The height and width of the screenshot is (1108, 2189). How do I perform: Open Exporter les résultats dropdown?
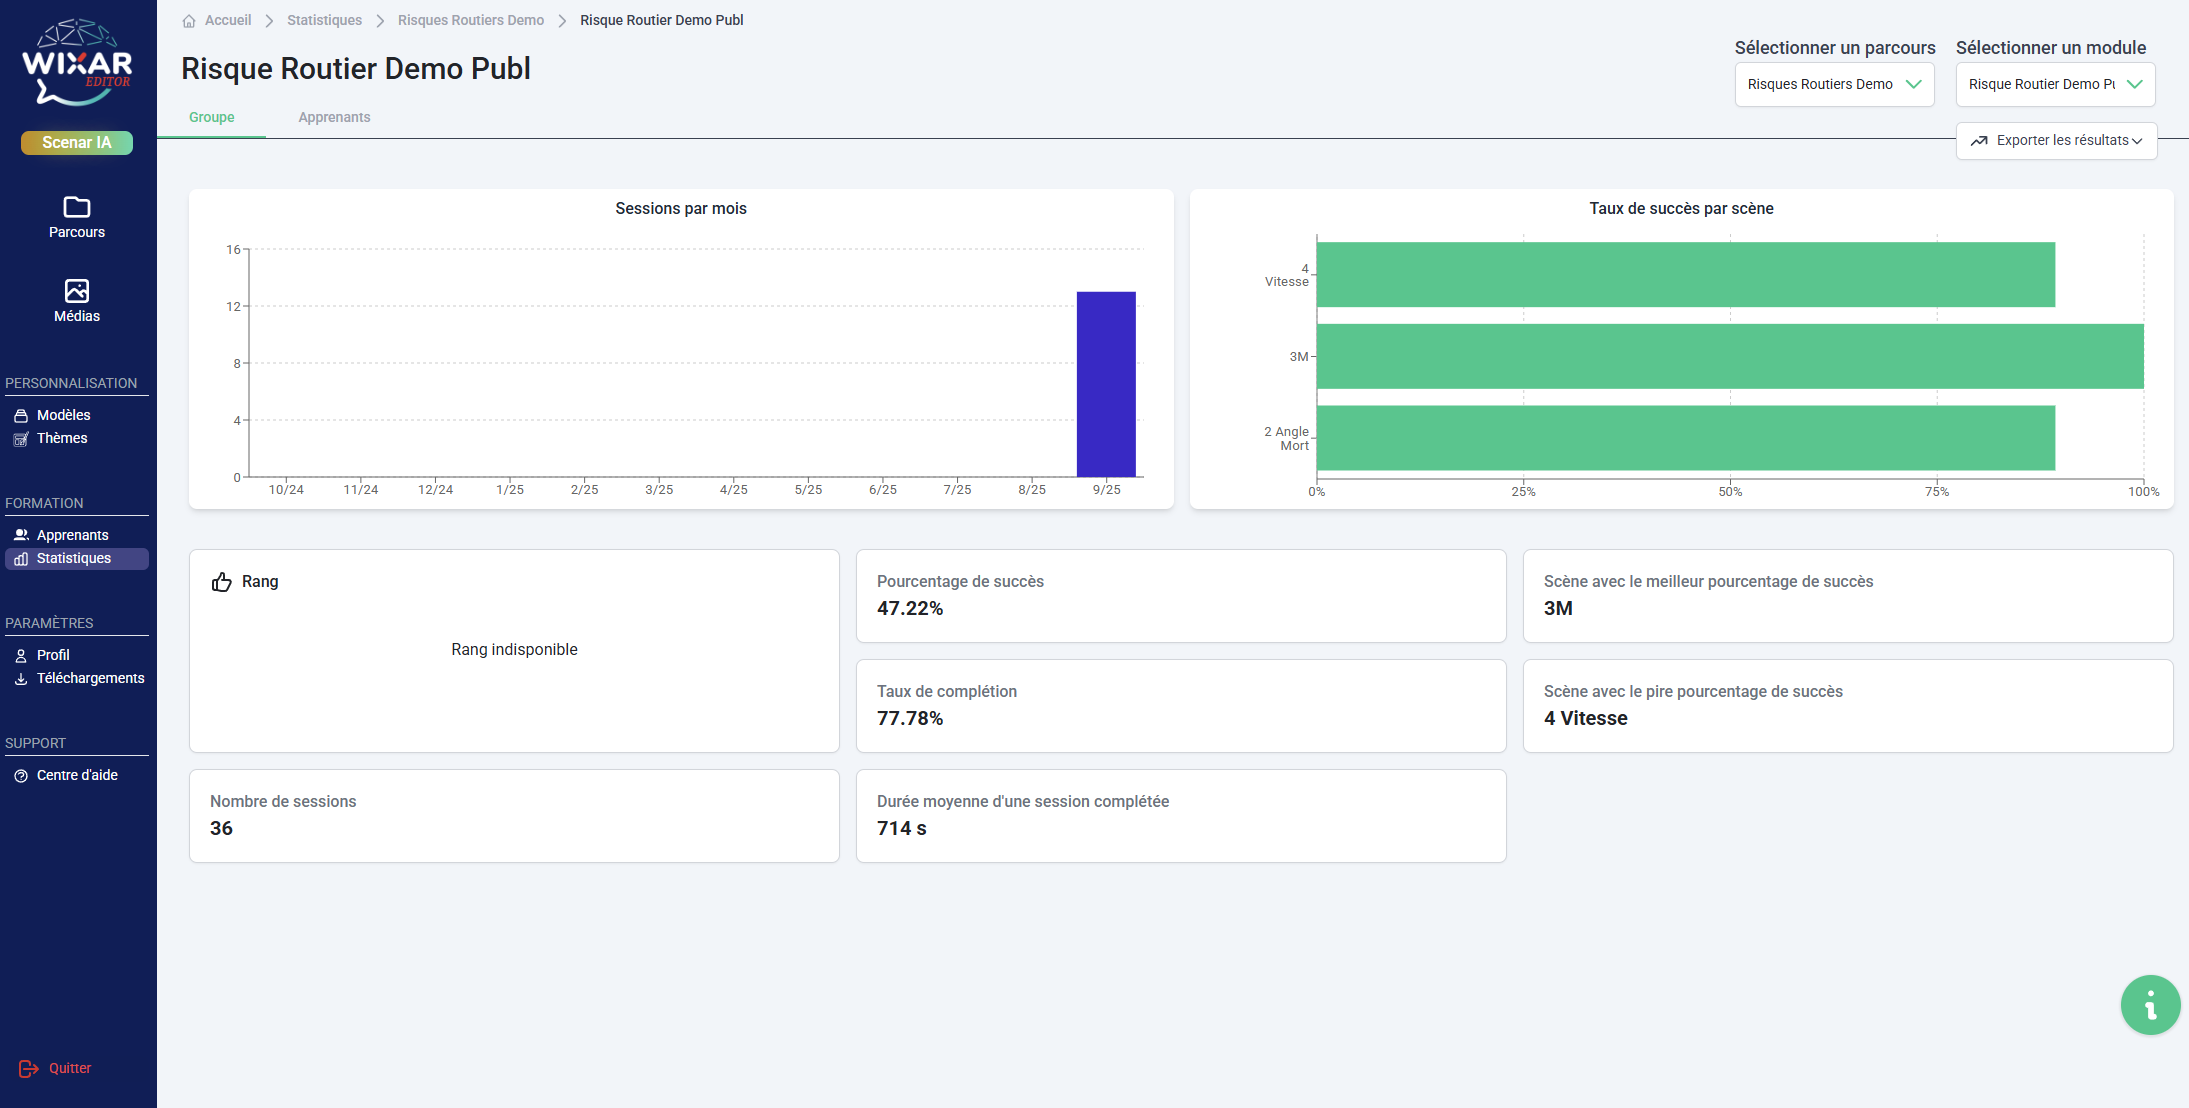[2056, 141]
